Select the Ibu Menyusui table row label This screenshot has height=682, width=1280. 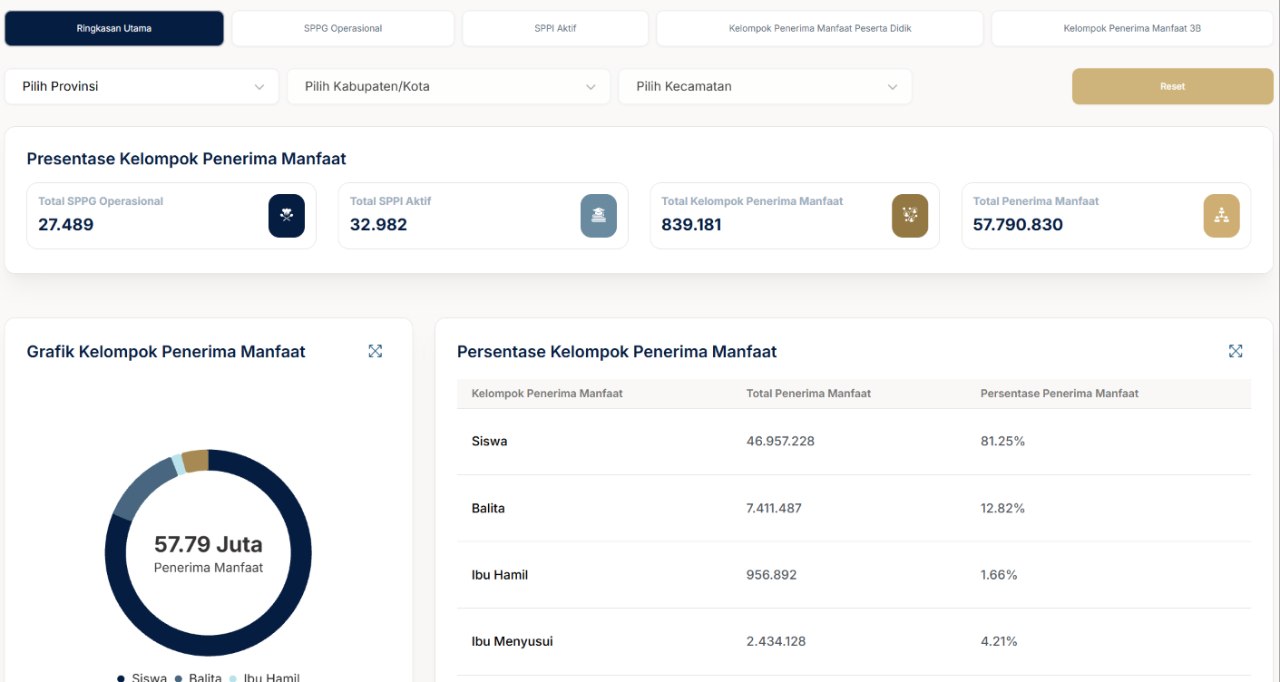(x=512, y=641)
